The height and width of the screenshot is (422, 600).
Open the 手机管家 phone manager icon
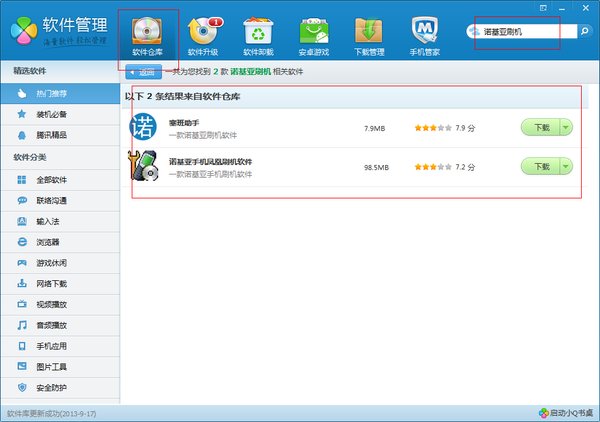pyautogui.click(x=425, y=35)
